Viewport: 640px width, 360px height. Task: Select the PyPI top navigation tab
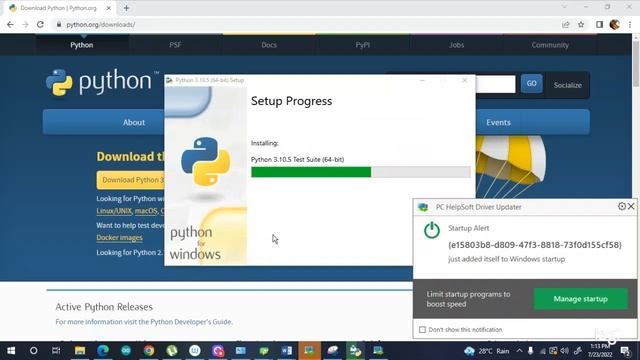click(362, 45)
